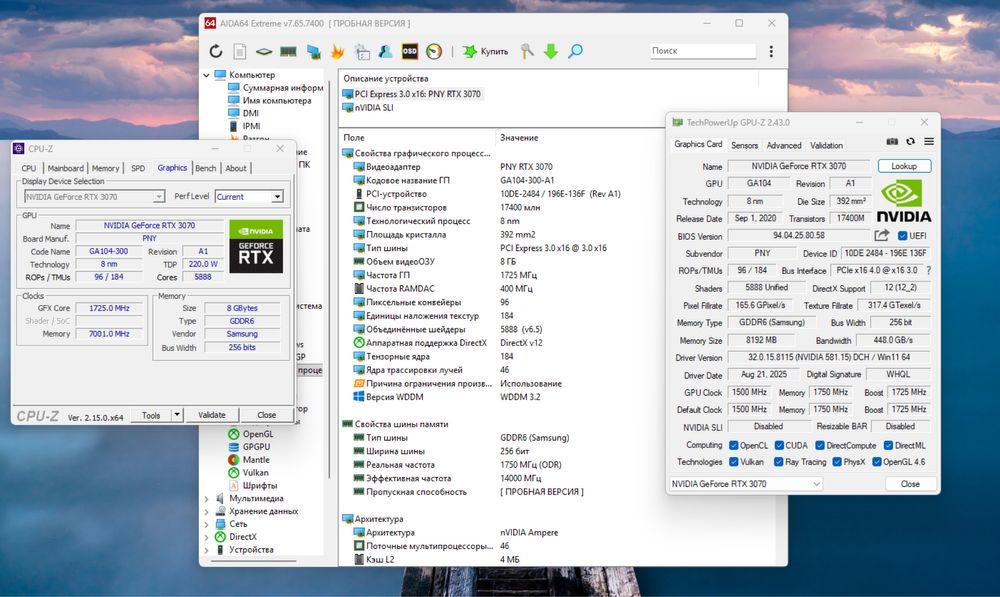Switch to the Mainboard tab in CPU-Z
The width and height of the screenshot is (1000, 597).
pos(65,168)
